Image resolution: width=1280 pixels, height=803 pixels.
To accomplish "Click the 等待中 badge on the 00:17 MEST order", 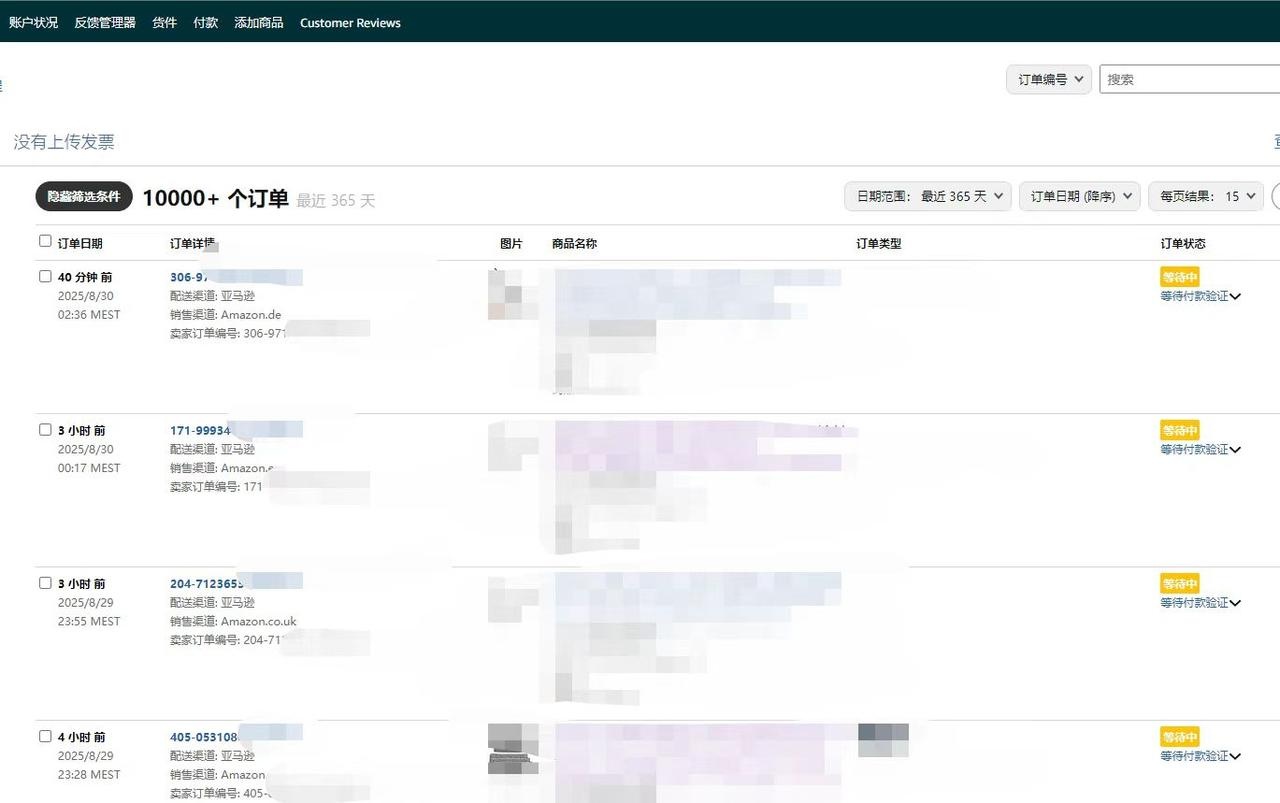I will (x=1180, y=430).
